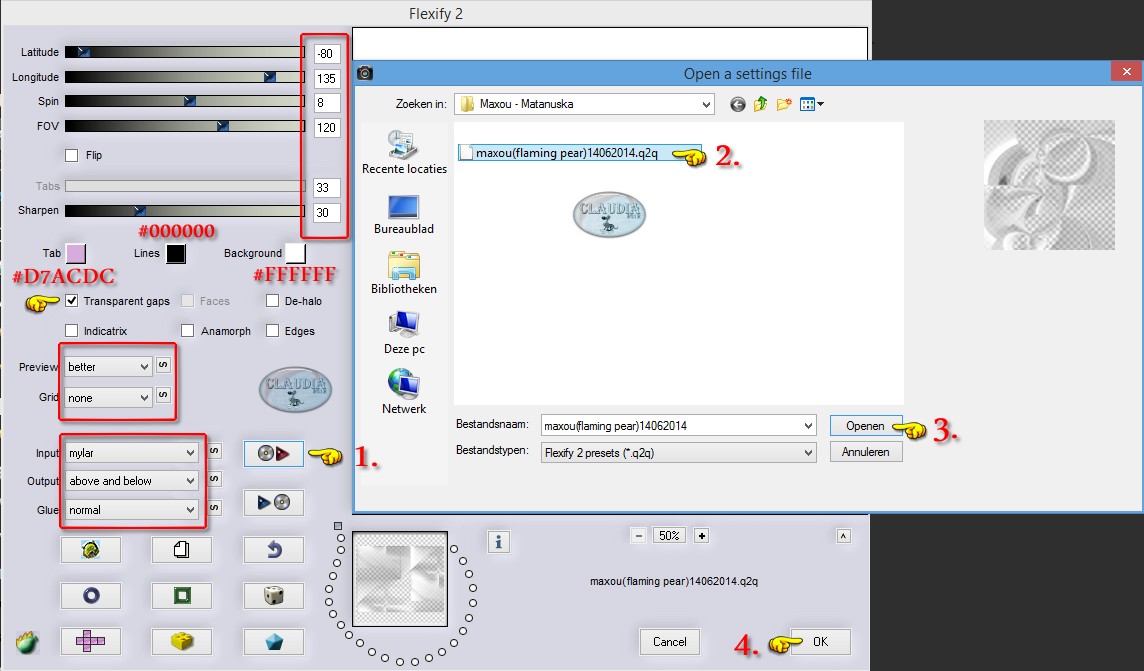This screenshot has width=1144, height=671.
Task: Click the Latitude slider track
Action: pos(185,52)
